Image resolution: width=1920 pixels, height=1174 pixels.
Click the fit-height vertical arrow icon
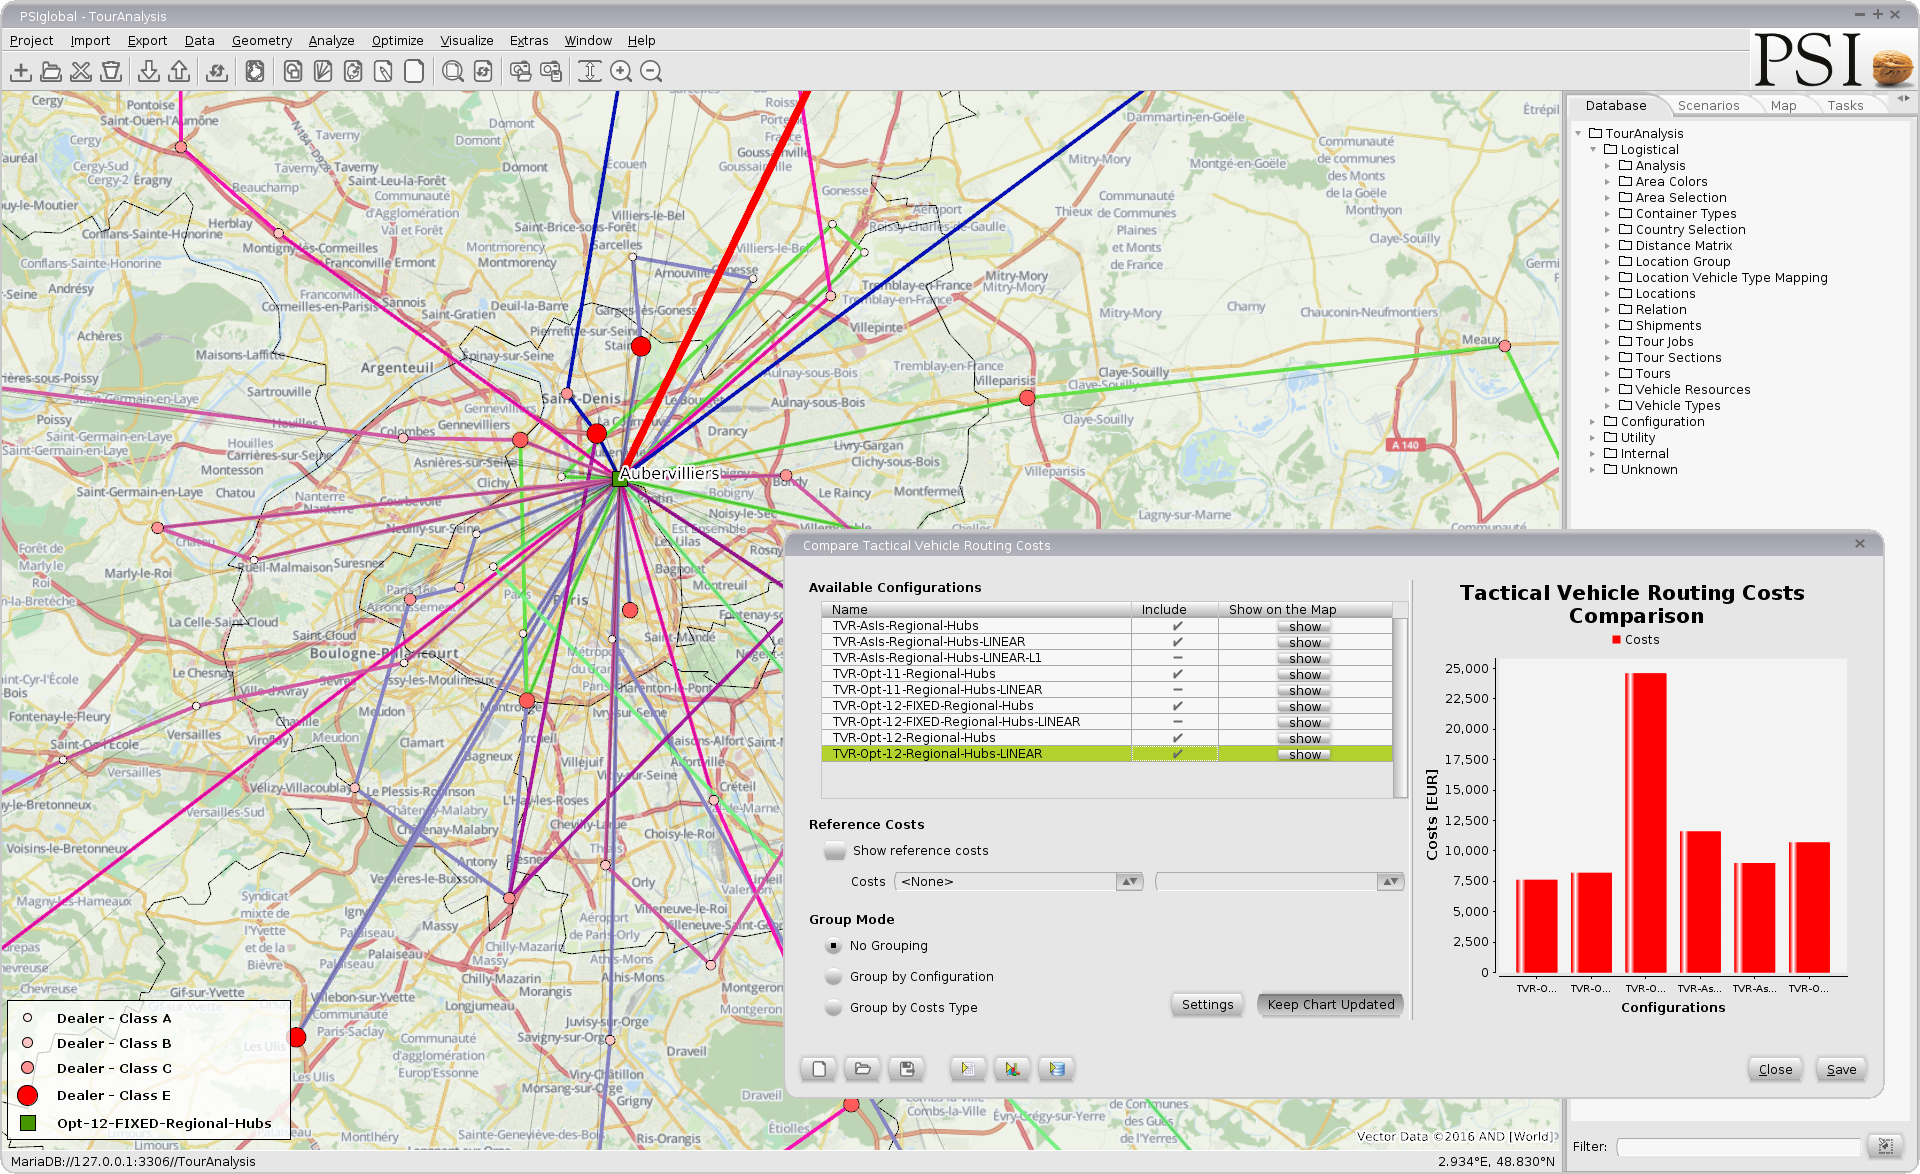pyautogui.click(x=590, y=72)
